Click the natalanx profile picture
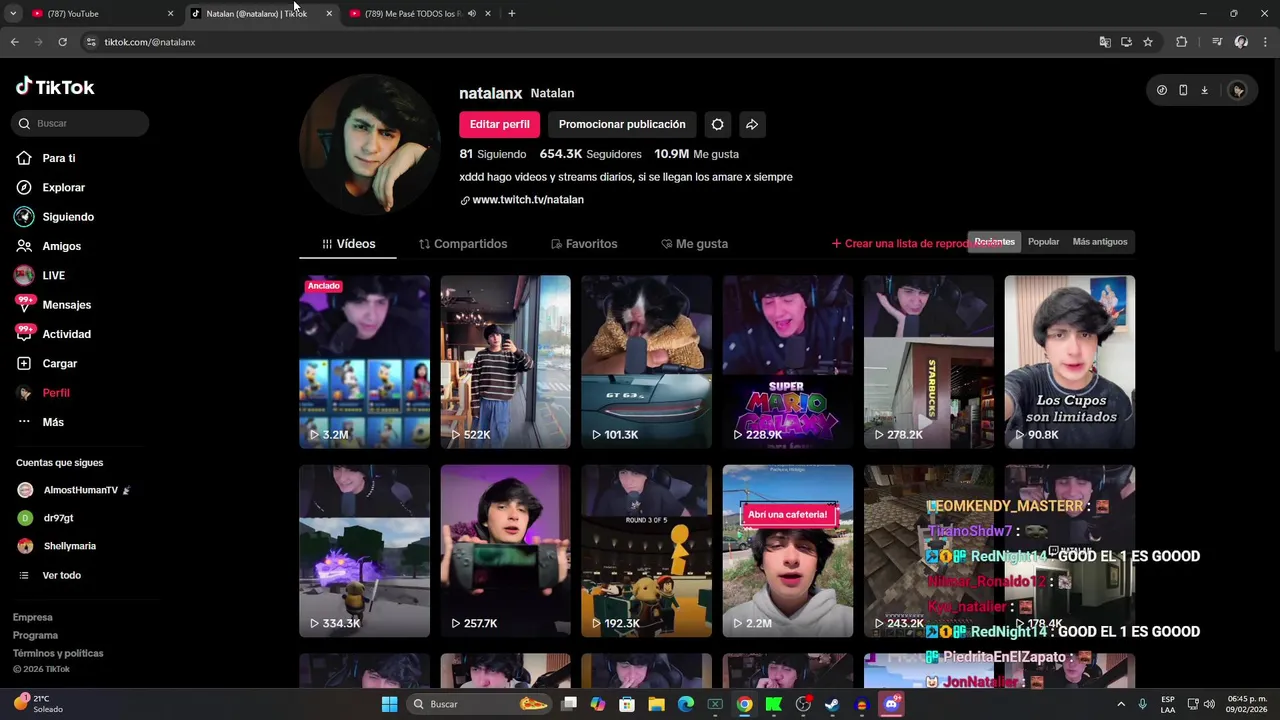This screenshot has width=1280, height=720. [369, 145]
